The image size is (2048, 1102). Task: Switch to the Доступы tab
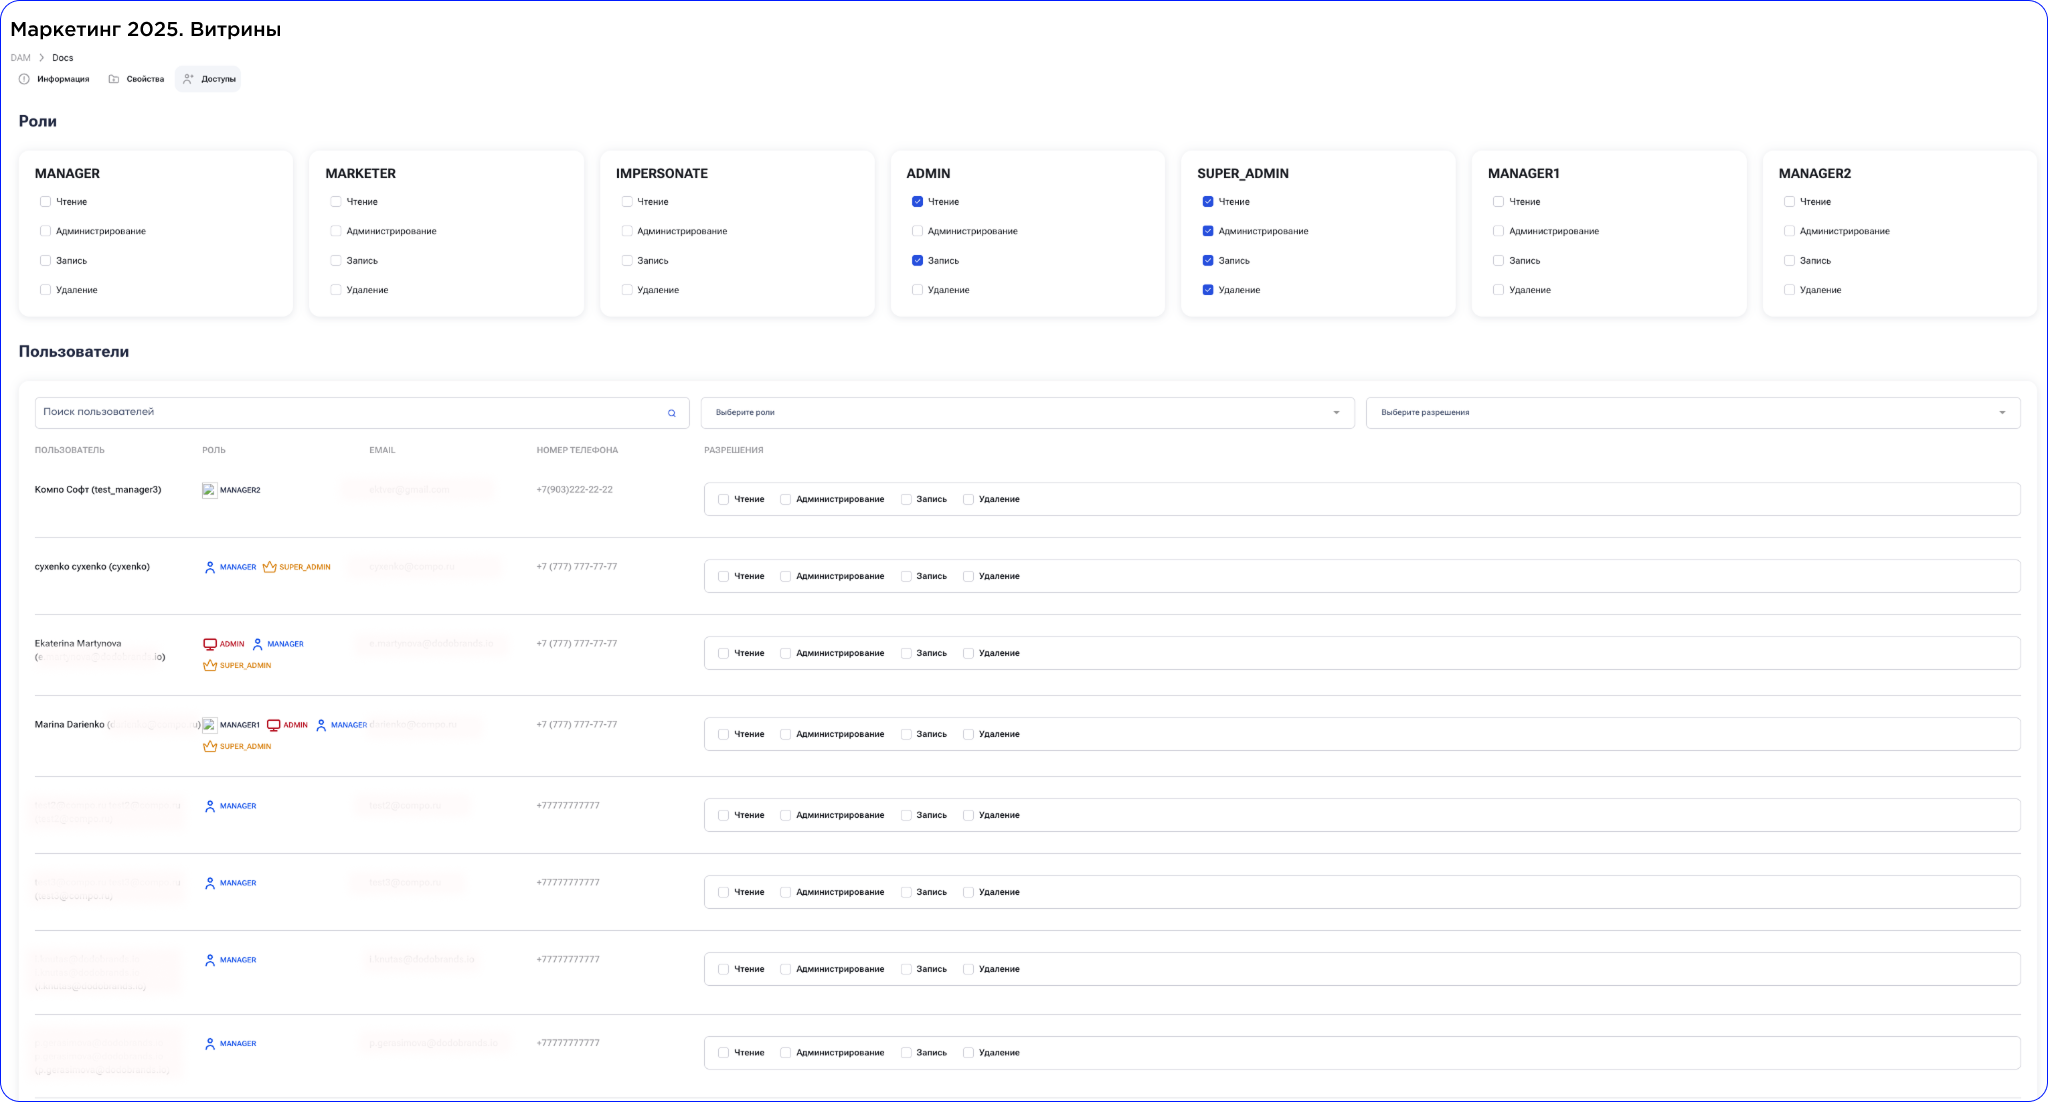[208, 79]
